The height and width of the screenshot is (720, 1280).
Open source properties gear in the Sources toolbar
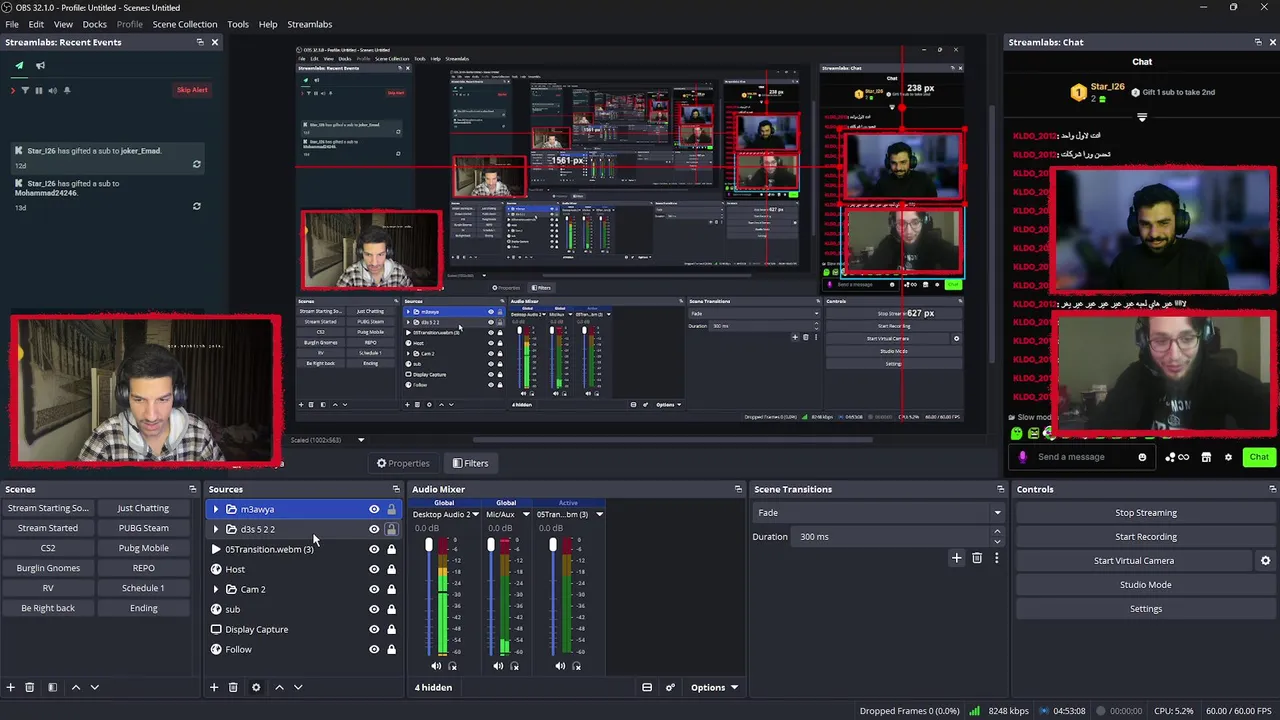pos(256,687)
